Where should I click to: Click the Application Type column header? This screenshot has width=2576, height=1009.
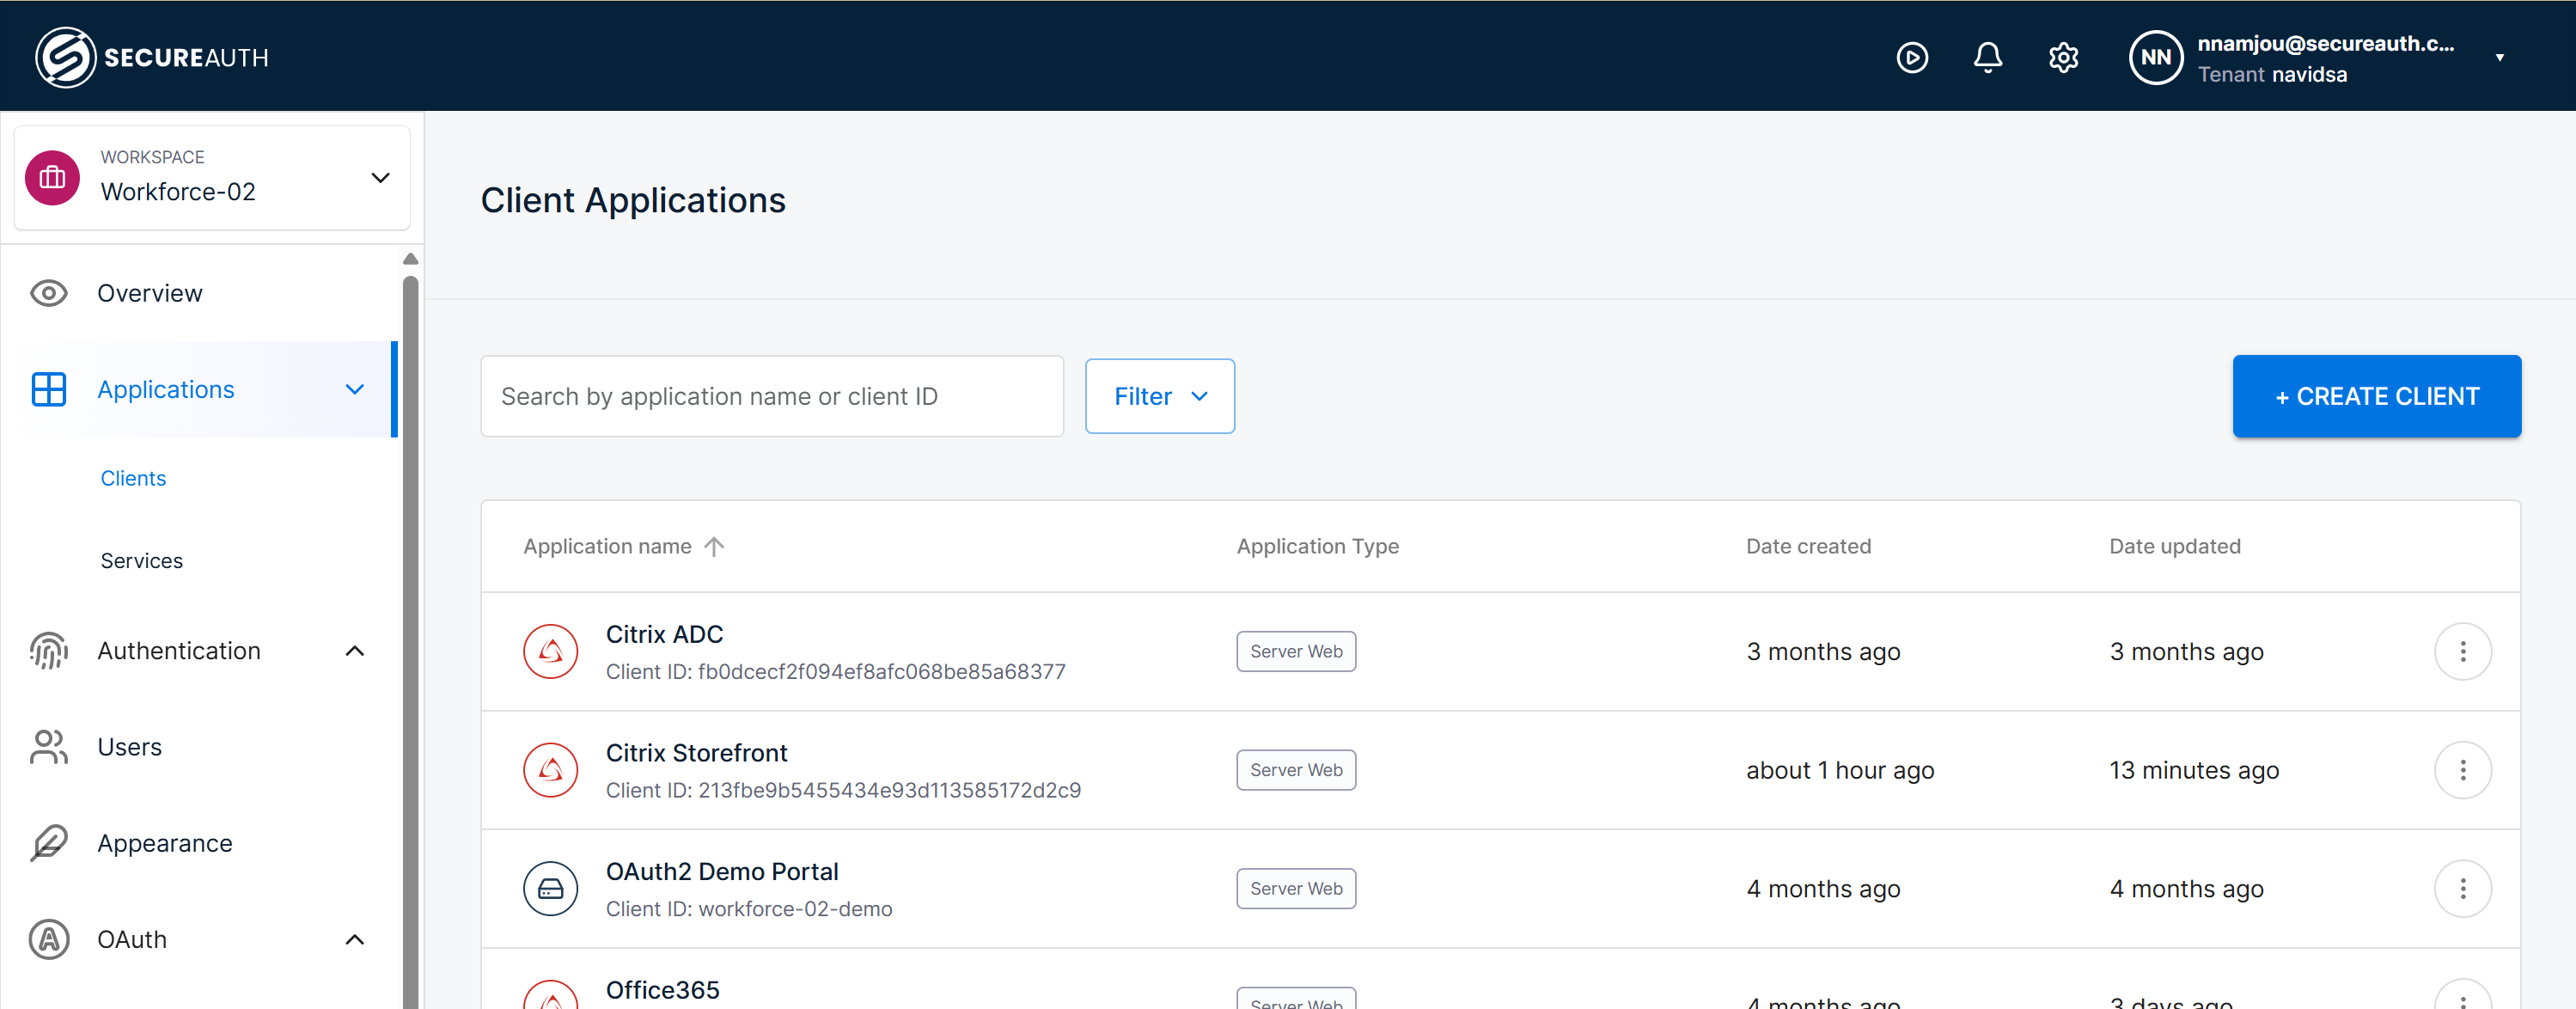coord(1317,546)
